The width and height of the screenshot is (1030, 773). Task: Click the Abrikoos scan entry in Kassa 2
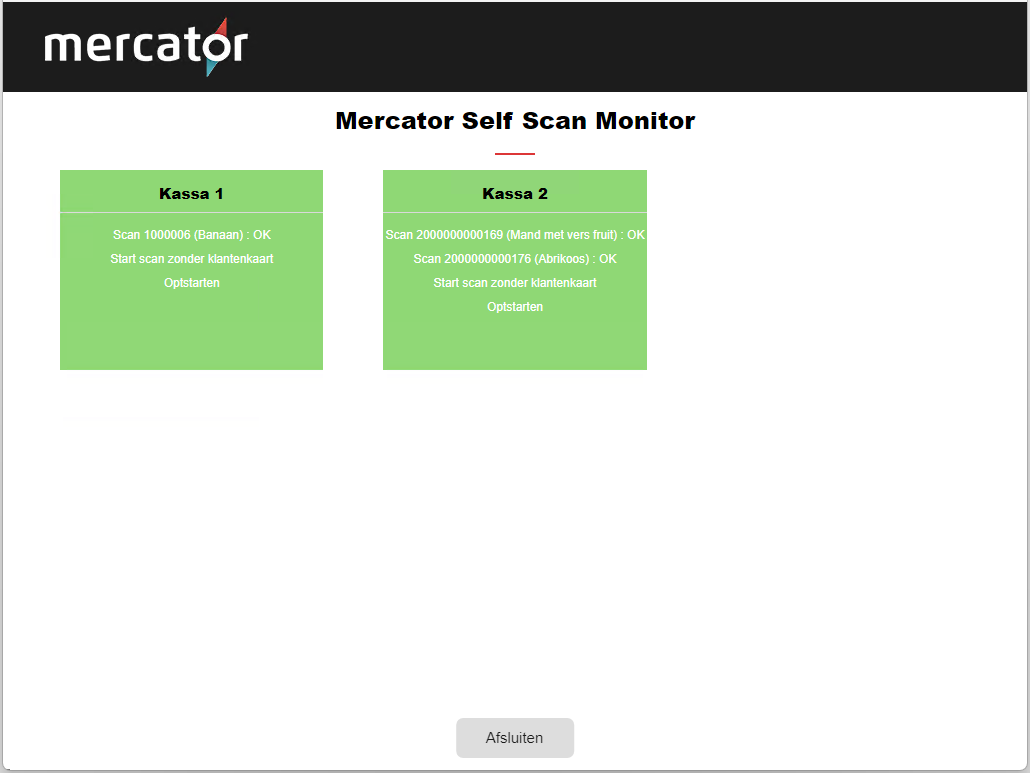[x=515, y=259]
